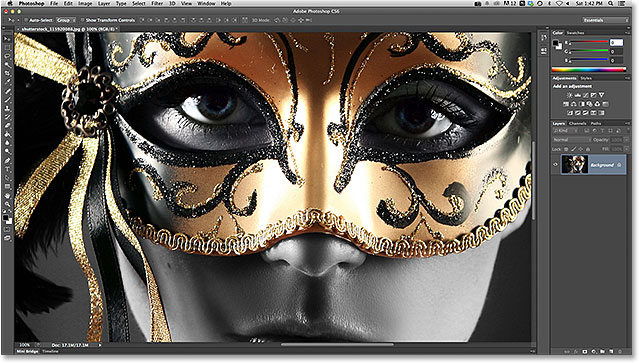Add Levels adjustment
The width and height of the screenshot is (639, 363).
click(x=577, y=95)
